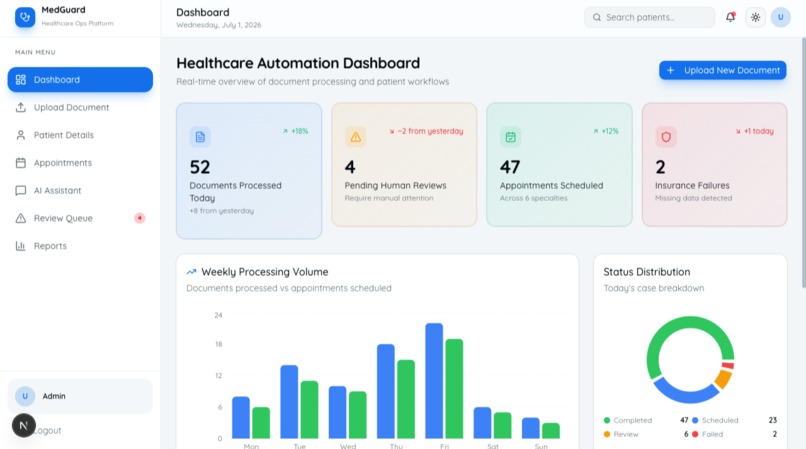Viewport: 806px width, 449px height.
Task: Click the +1 today indicator
Action: pos(754,131)
